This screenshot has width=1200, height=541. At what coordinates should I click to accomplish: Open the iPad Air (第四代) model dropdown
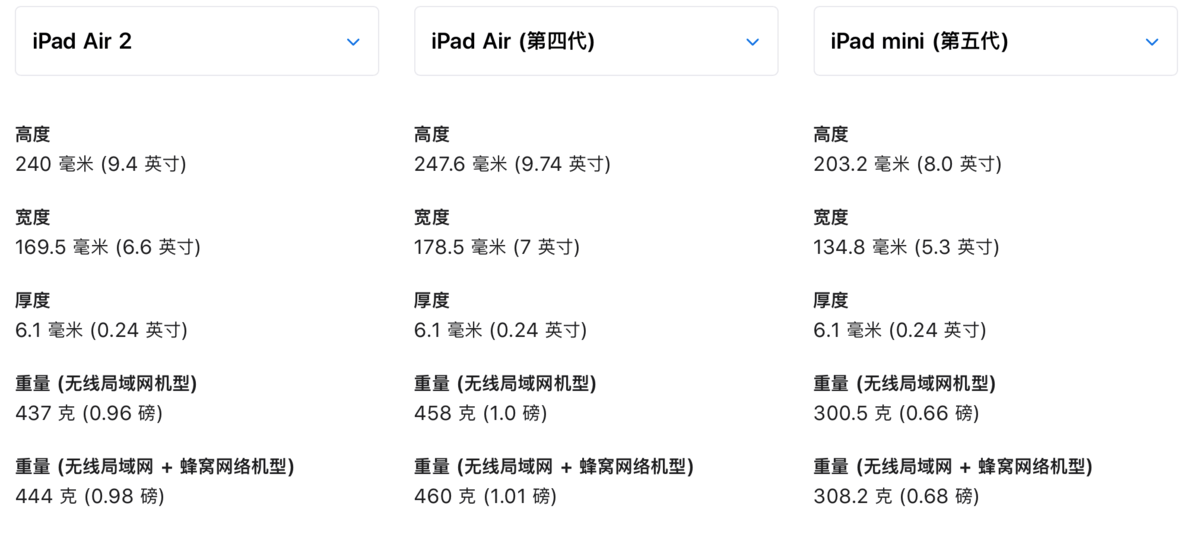click(x=596, y=41)
